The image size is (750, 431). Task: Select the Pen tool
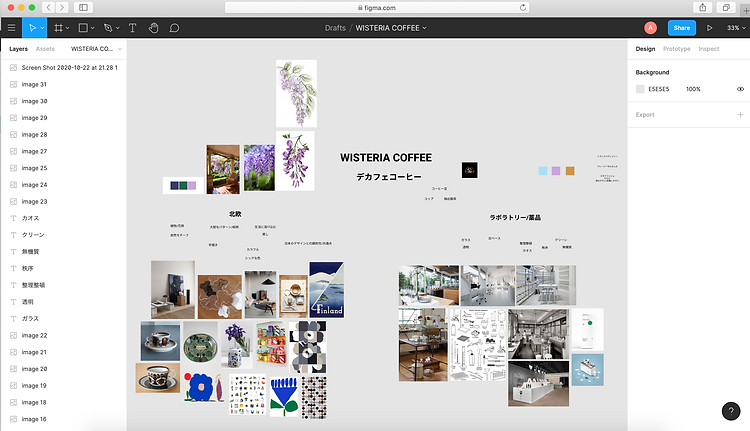(x=108, y=28)
